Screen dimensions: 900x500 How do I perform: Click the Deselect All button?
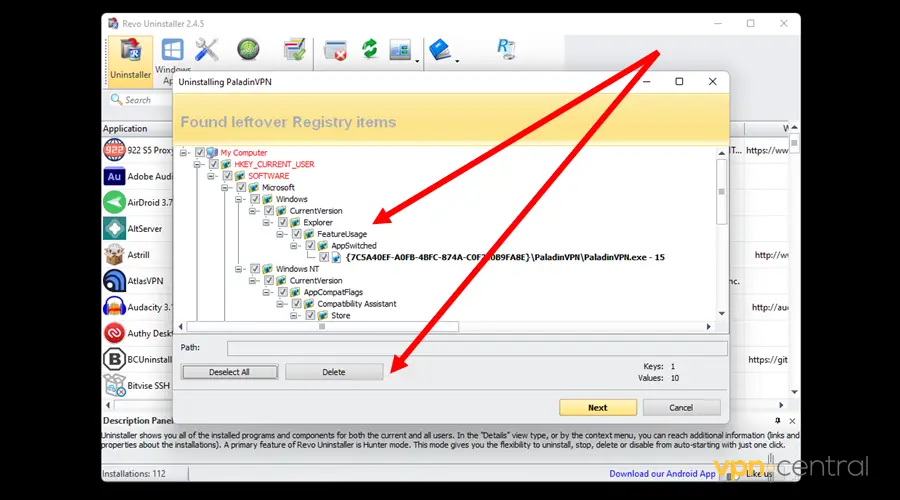coord(230,372)
